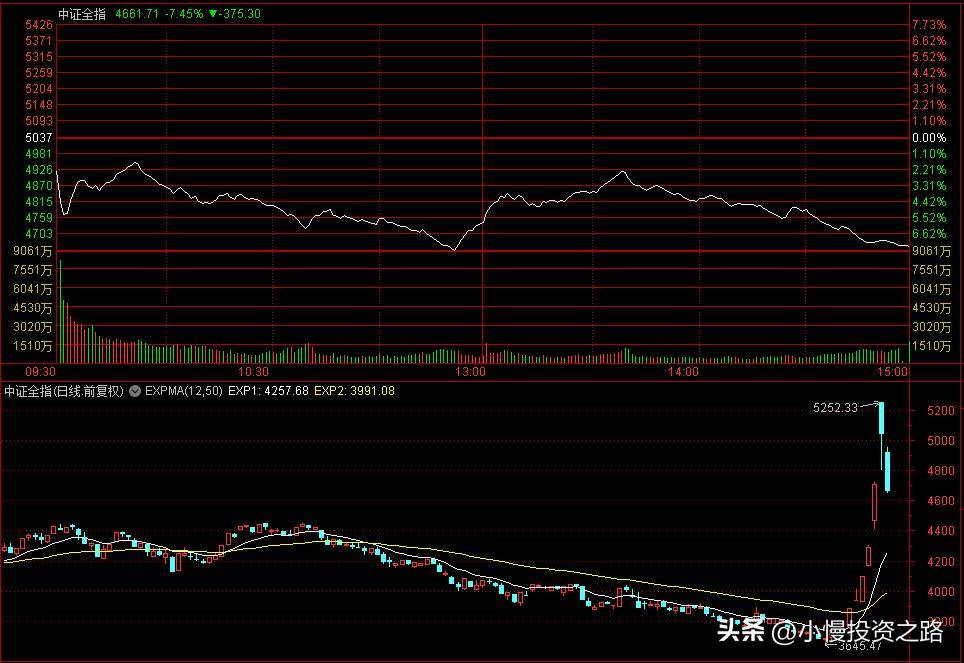Click the 4200 daily chart axis label
The image size is (964, 663).
(941, 562)
